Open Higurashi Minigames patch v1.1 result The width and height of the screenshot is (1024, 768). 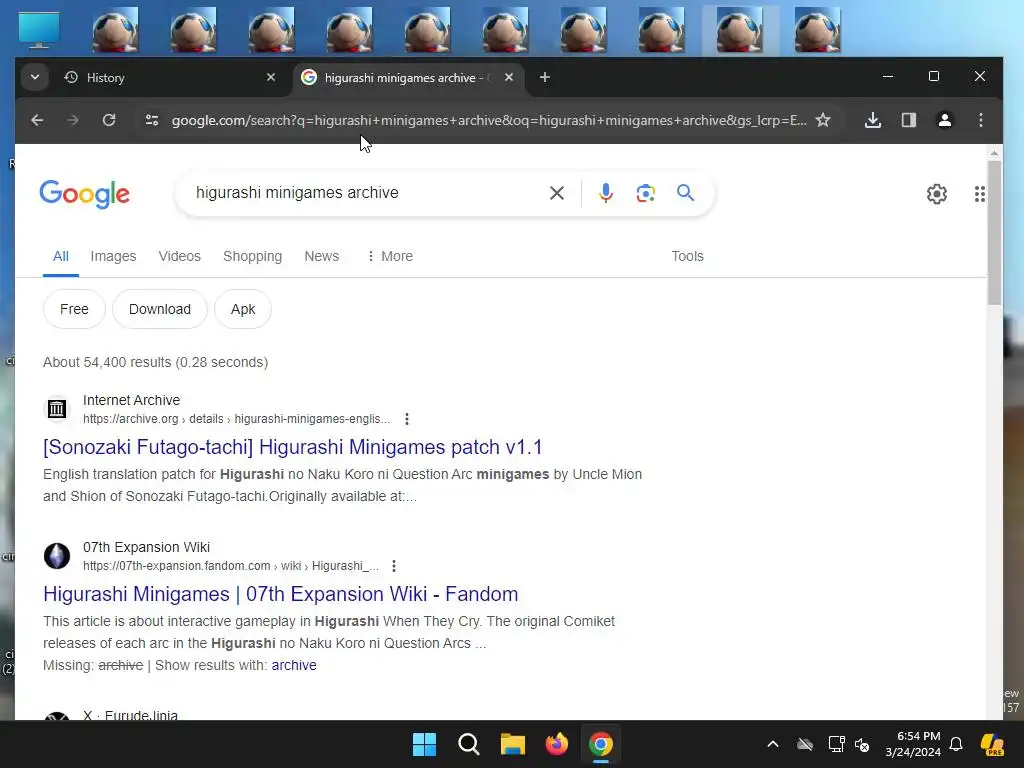(x=293, y=447)
